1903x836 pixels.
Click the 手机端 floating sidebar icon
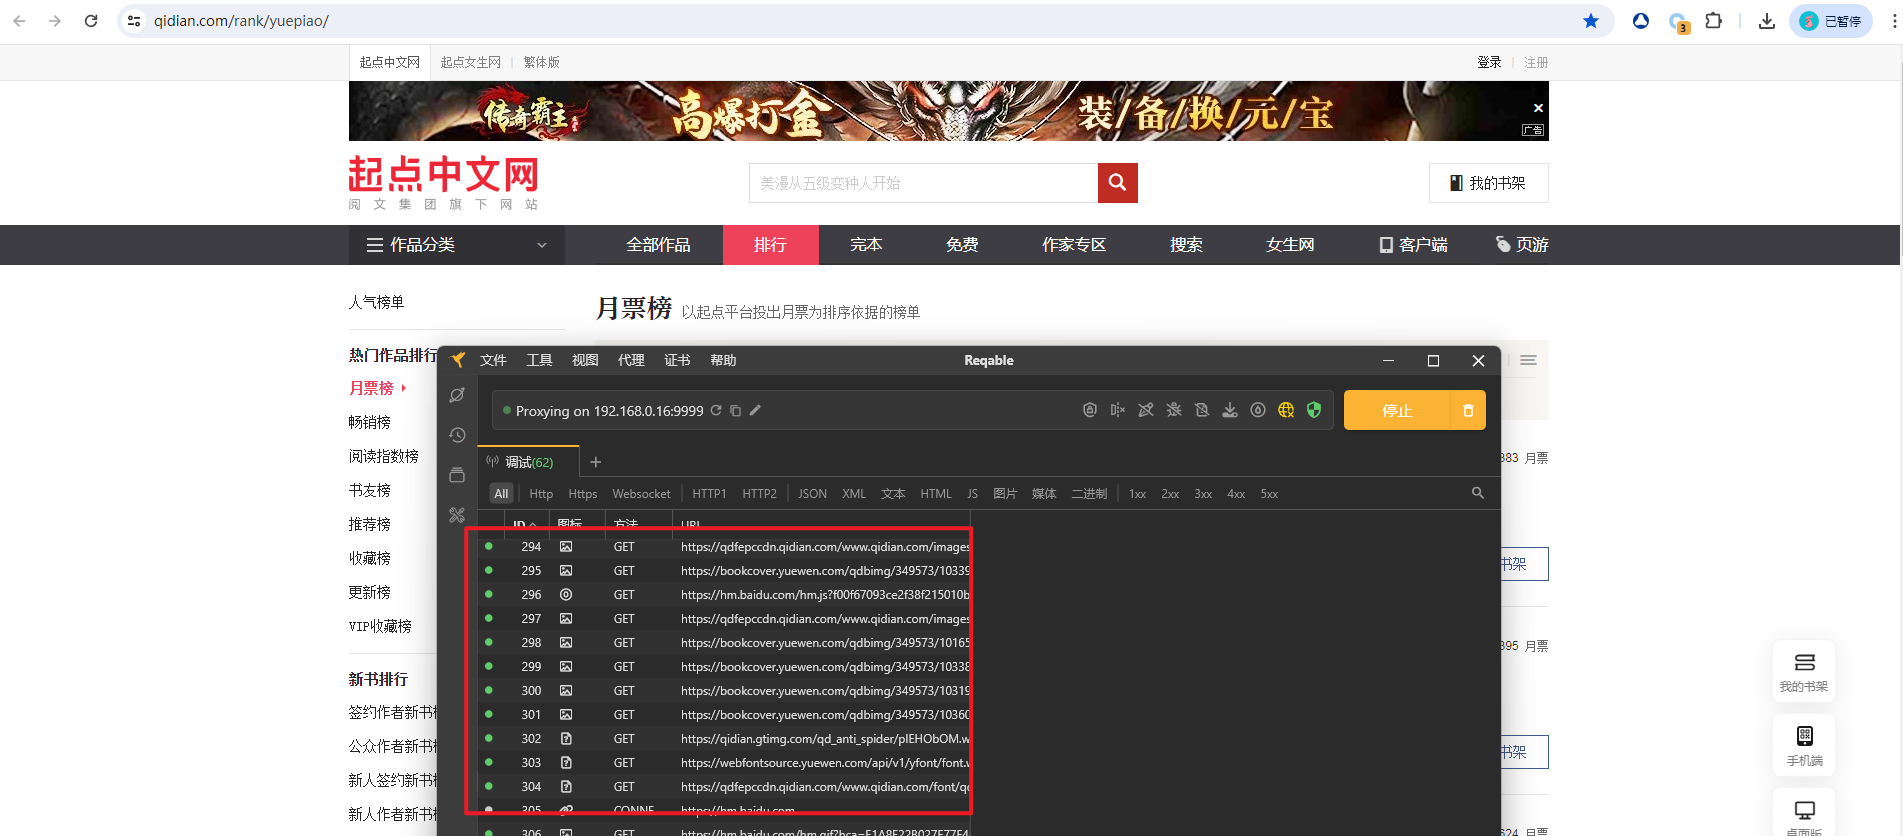tap(1804, 746)
